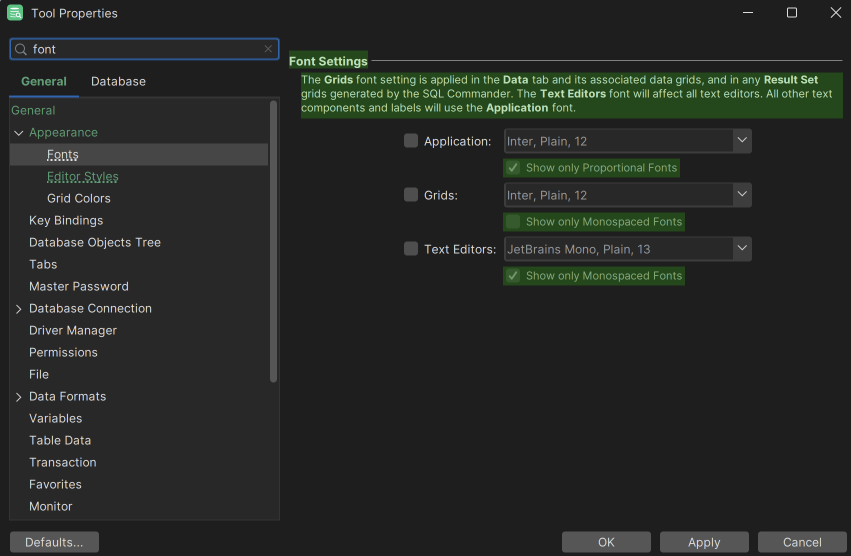Click the Apply button
This screenshot has width=851, height=556.
tap(703, 542)
